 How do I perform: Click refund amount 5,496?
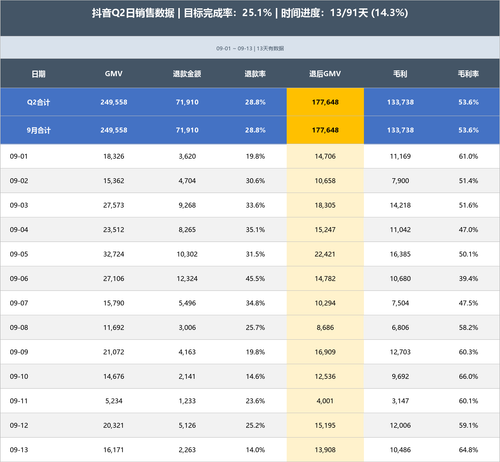[187, 303]
